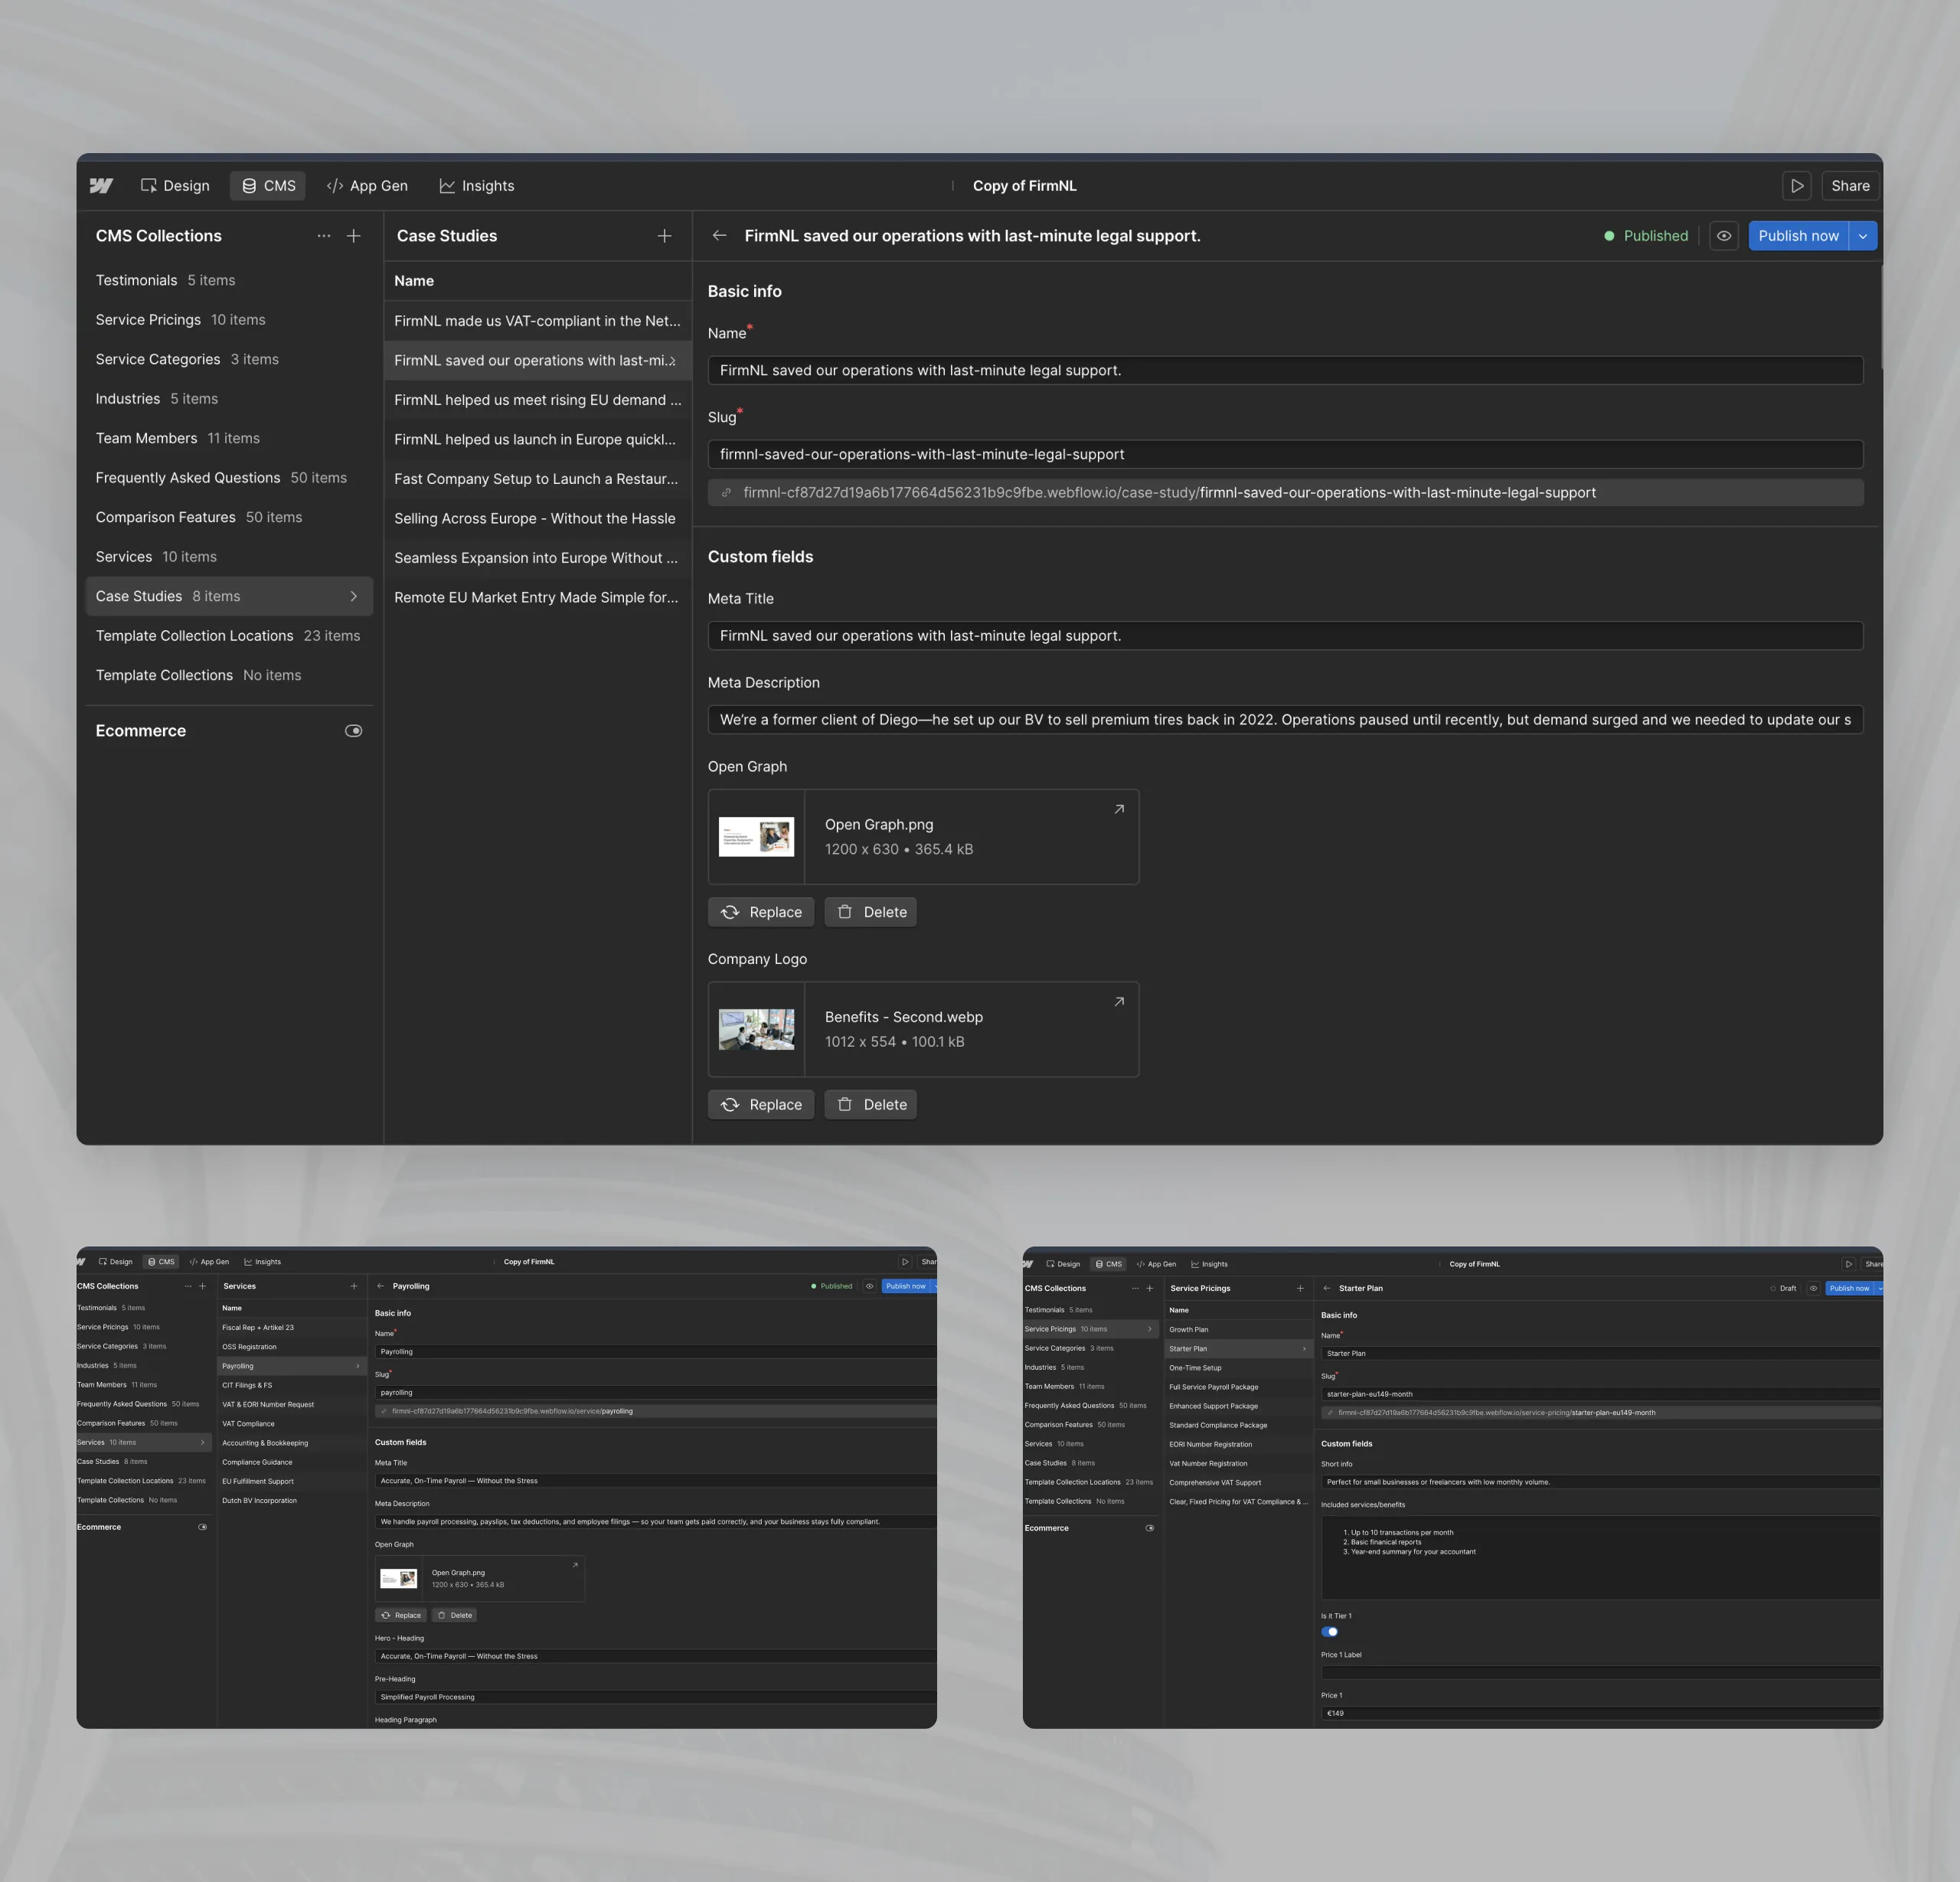This screenshot has width=1960, height=1882.
Task: Create a new Case Study item with the plus icon
Action: pyautogui.click(x=664, y=235)
